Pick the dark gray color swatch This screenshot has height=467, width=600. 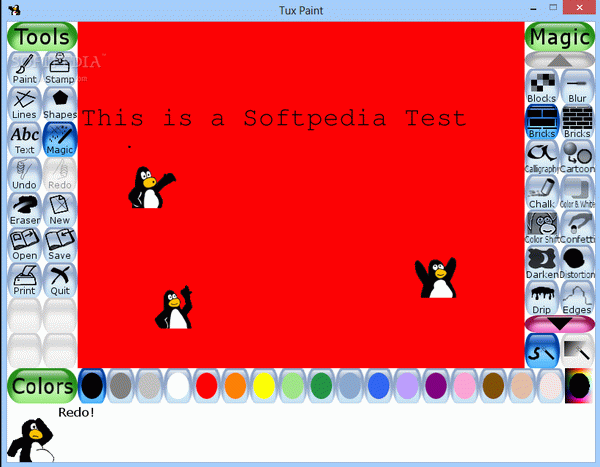click(x=121, y=386)
